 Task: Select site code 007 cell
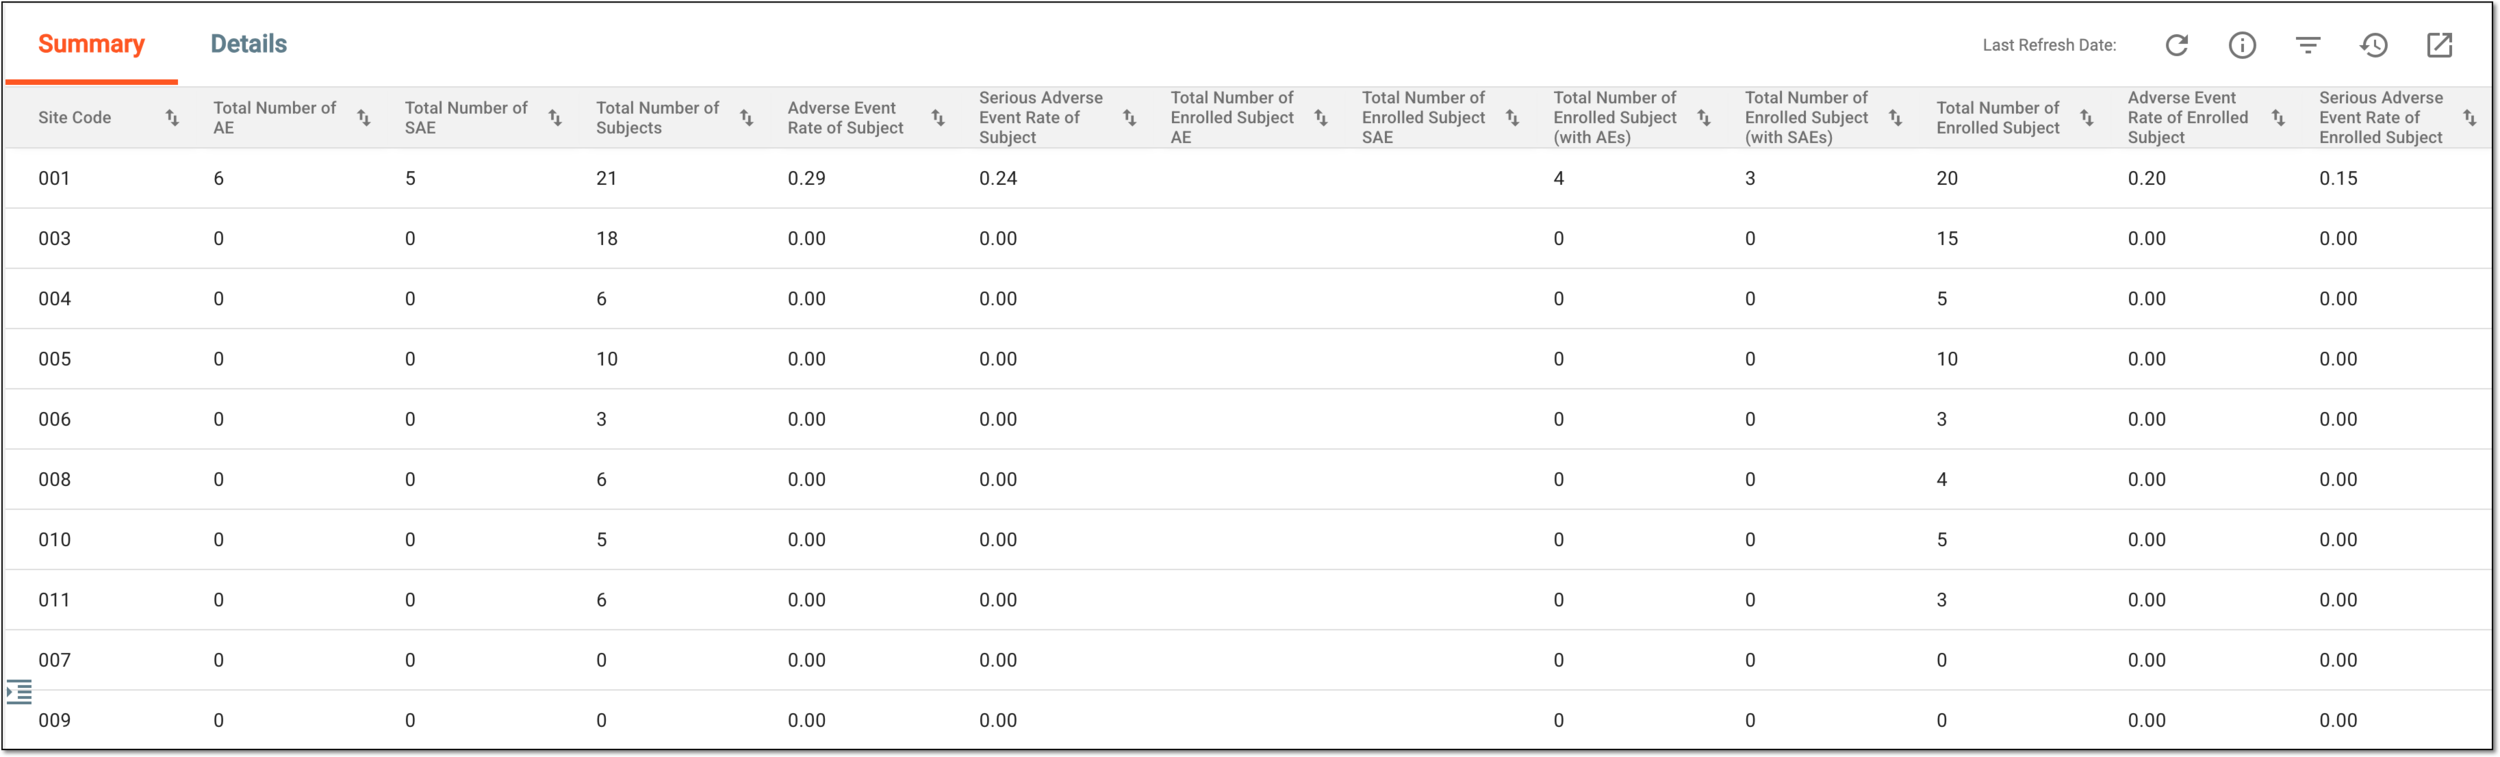[54, 660]
